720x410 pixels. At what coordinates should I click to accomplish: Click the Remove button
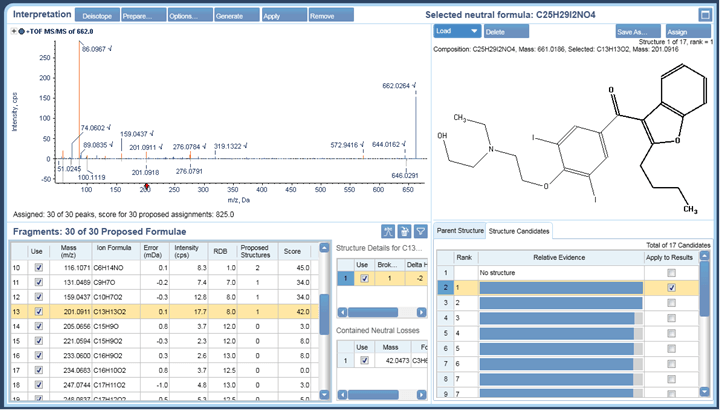(331, 16)
